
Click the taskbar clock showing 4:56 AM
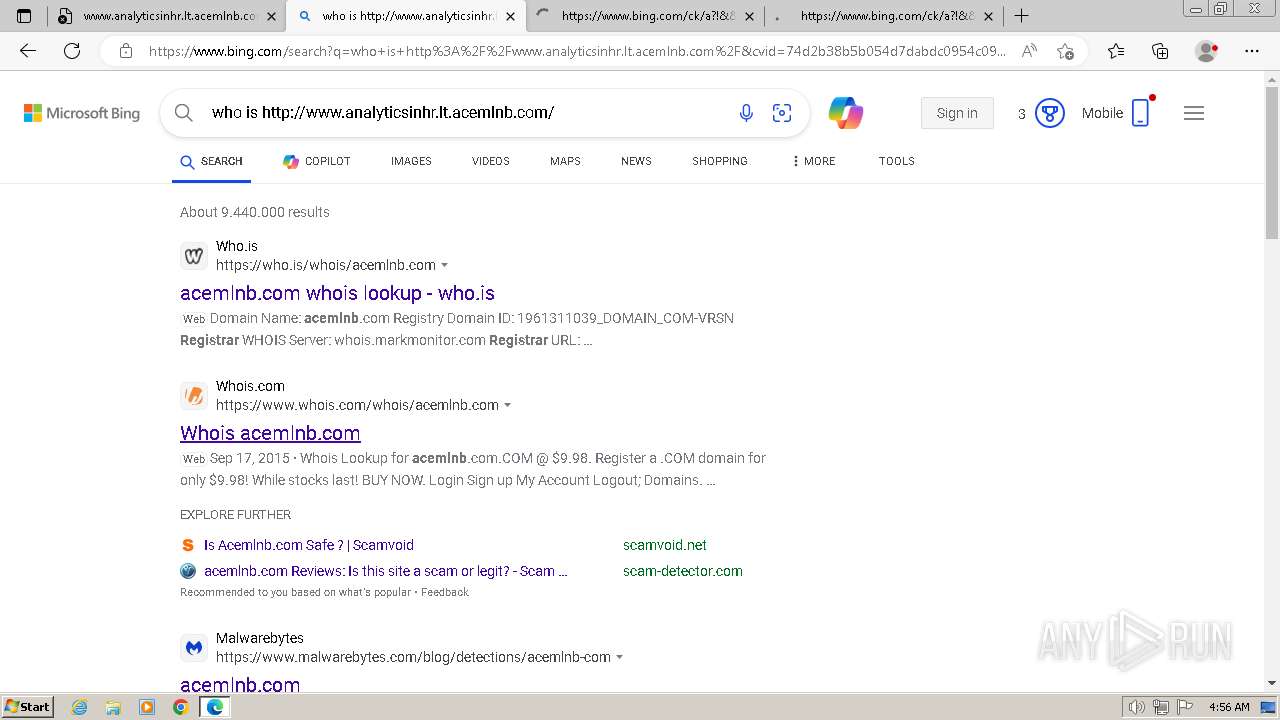pyautogui.click(x=1229, y=707)
